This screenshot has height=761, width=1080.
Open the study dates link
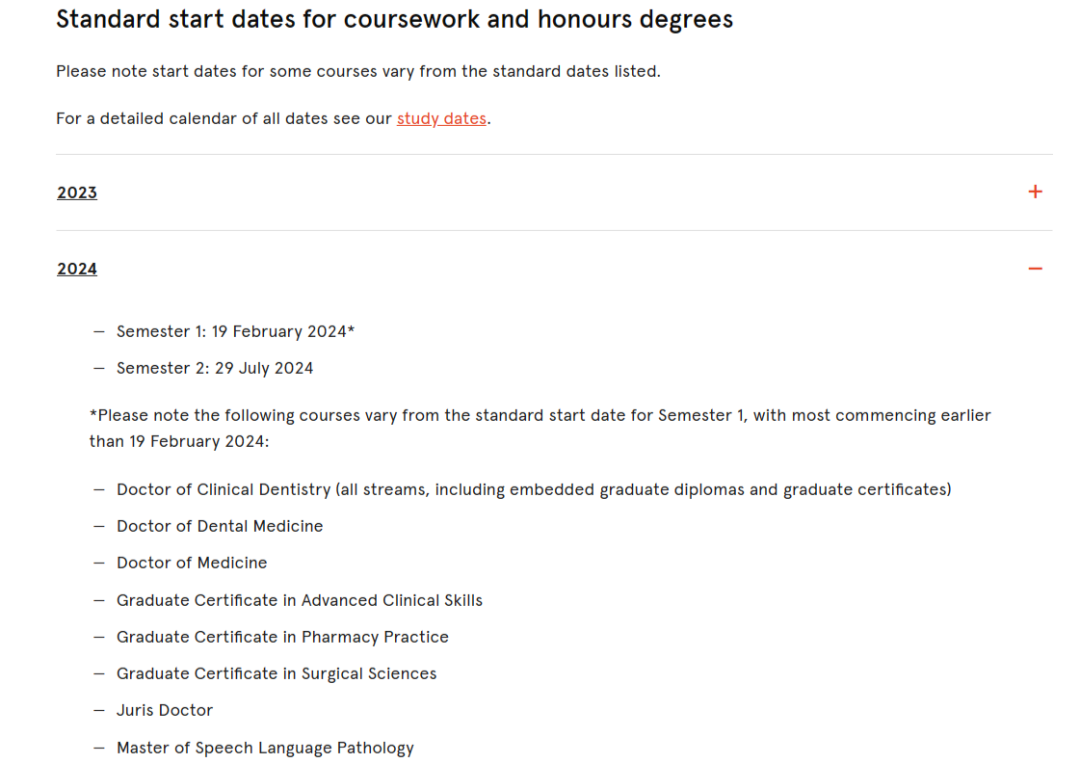pos(442,118)
